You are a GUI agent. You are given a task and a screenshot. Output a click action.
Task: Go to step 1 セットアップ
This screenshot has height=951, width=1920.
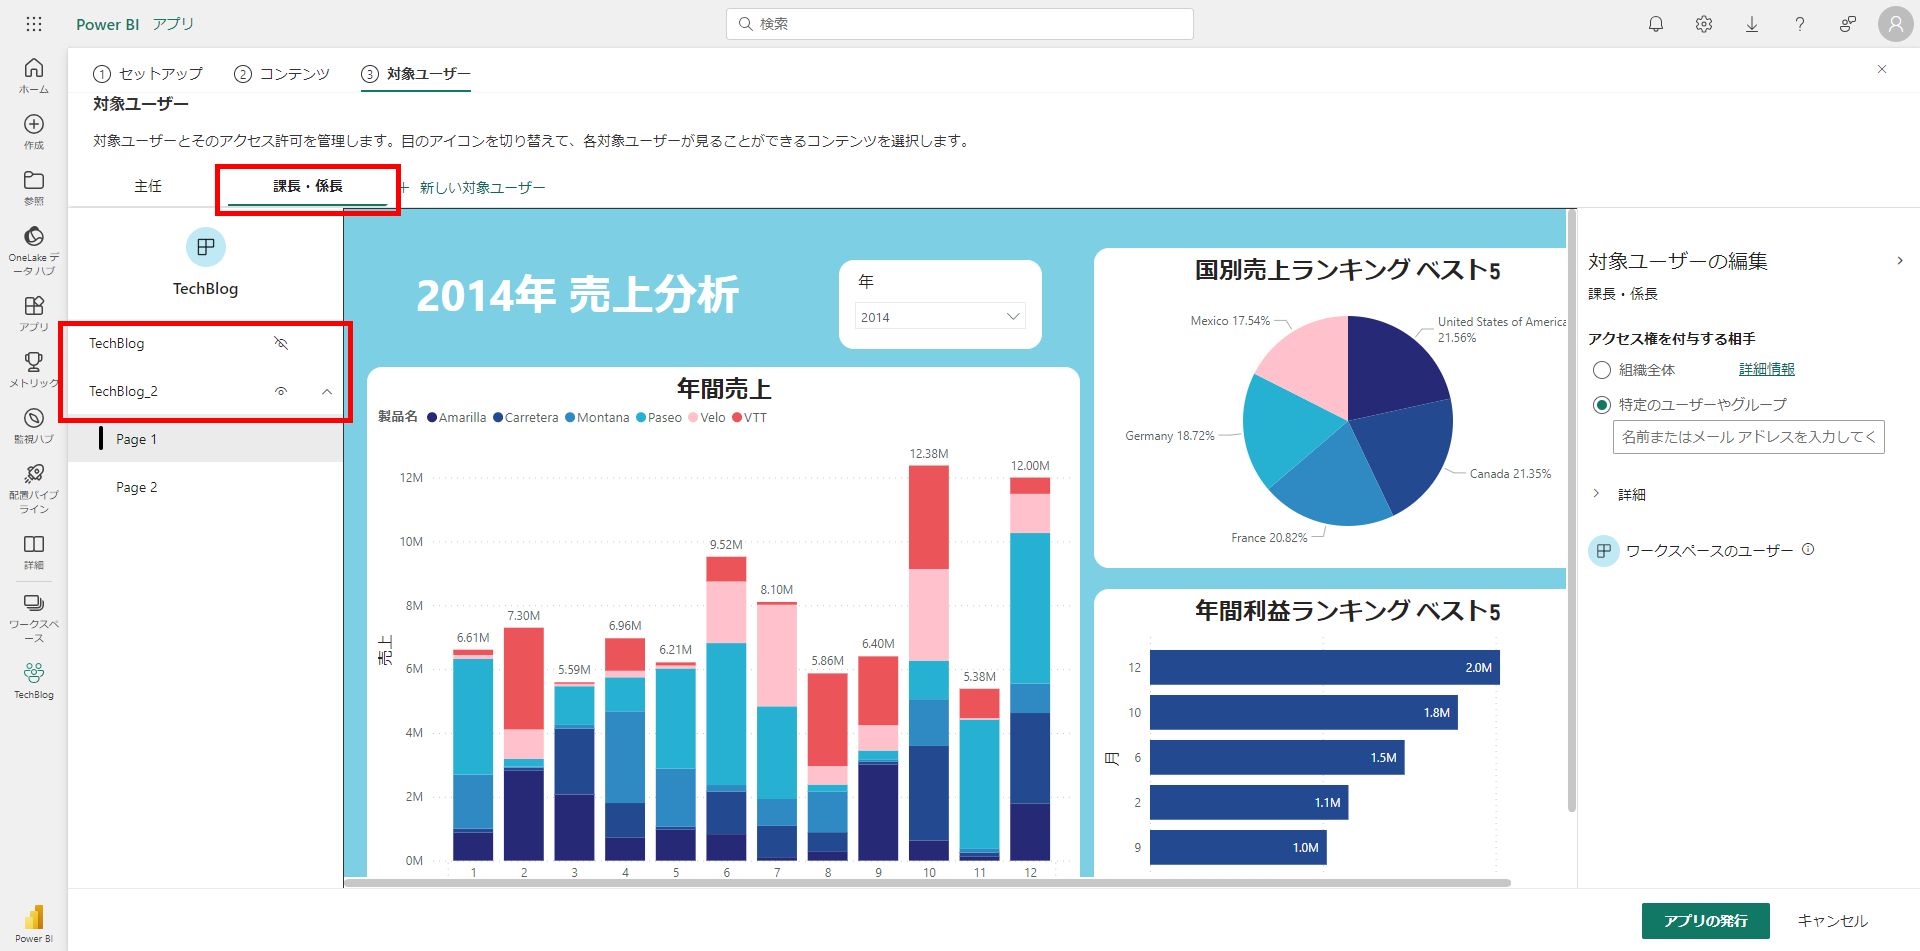point(148,74)
